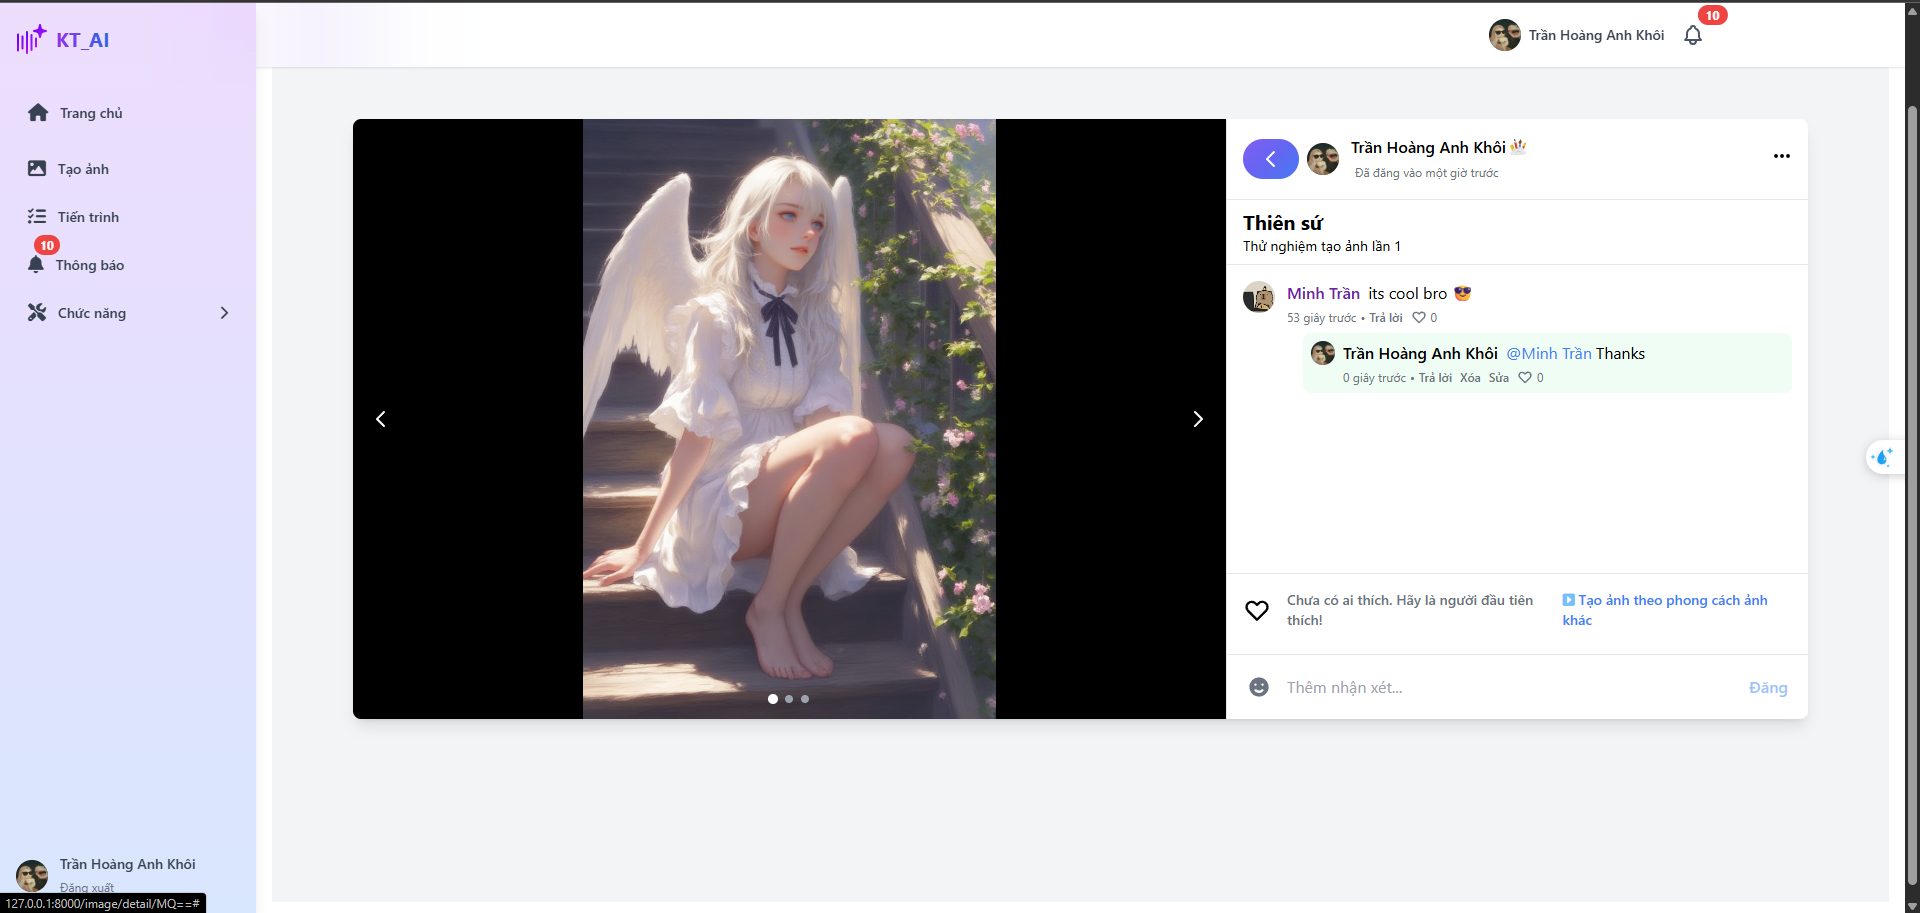
Task: Like Minh Trần's comment
Action: pyautogui.click(x=1418, y=318)
